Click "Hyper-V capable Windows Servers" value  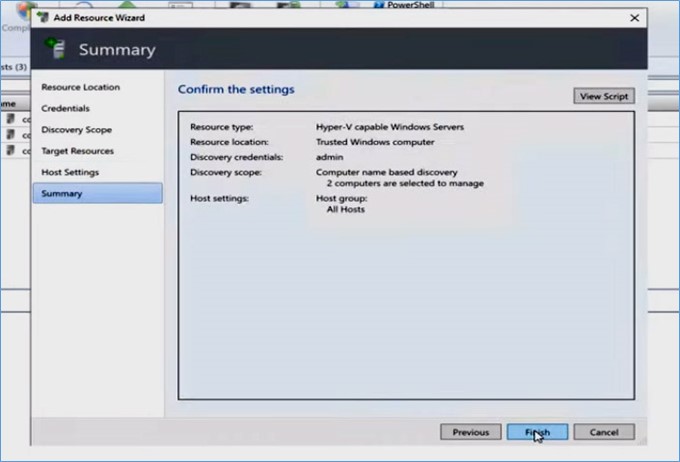[x=390, y=127]
